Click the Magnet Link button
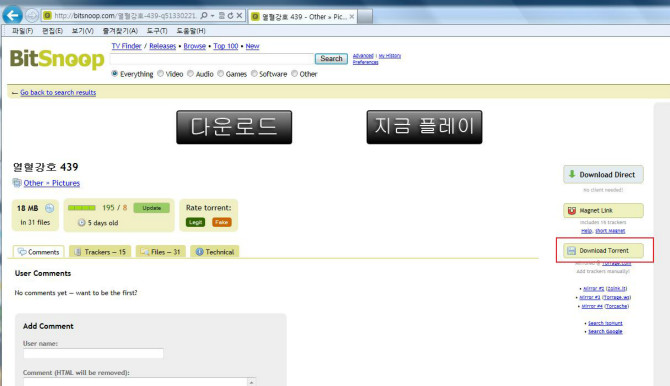Screen dimensions: 670x386 603,210
